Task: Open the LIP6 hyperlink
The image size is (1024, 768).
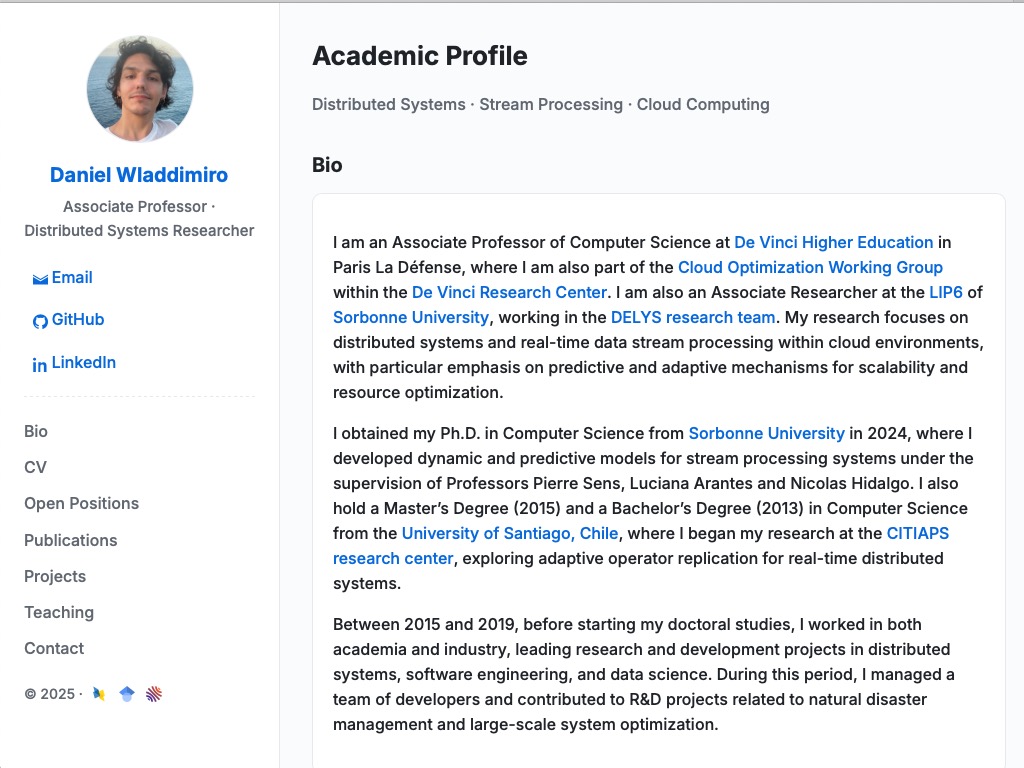Action: click(x=946, y=293)
